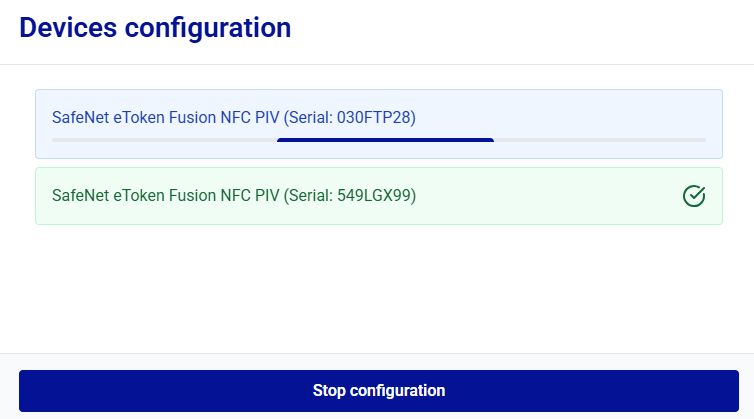The width and height of the screenshot is (754, 419).
Task: Click the grey progress track left of indicator
Action: pyautogui.click(x=164, y=140)
